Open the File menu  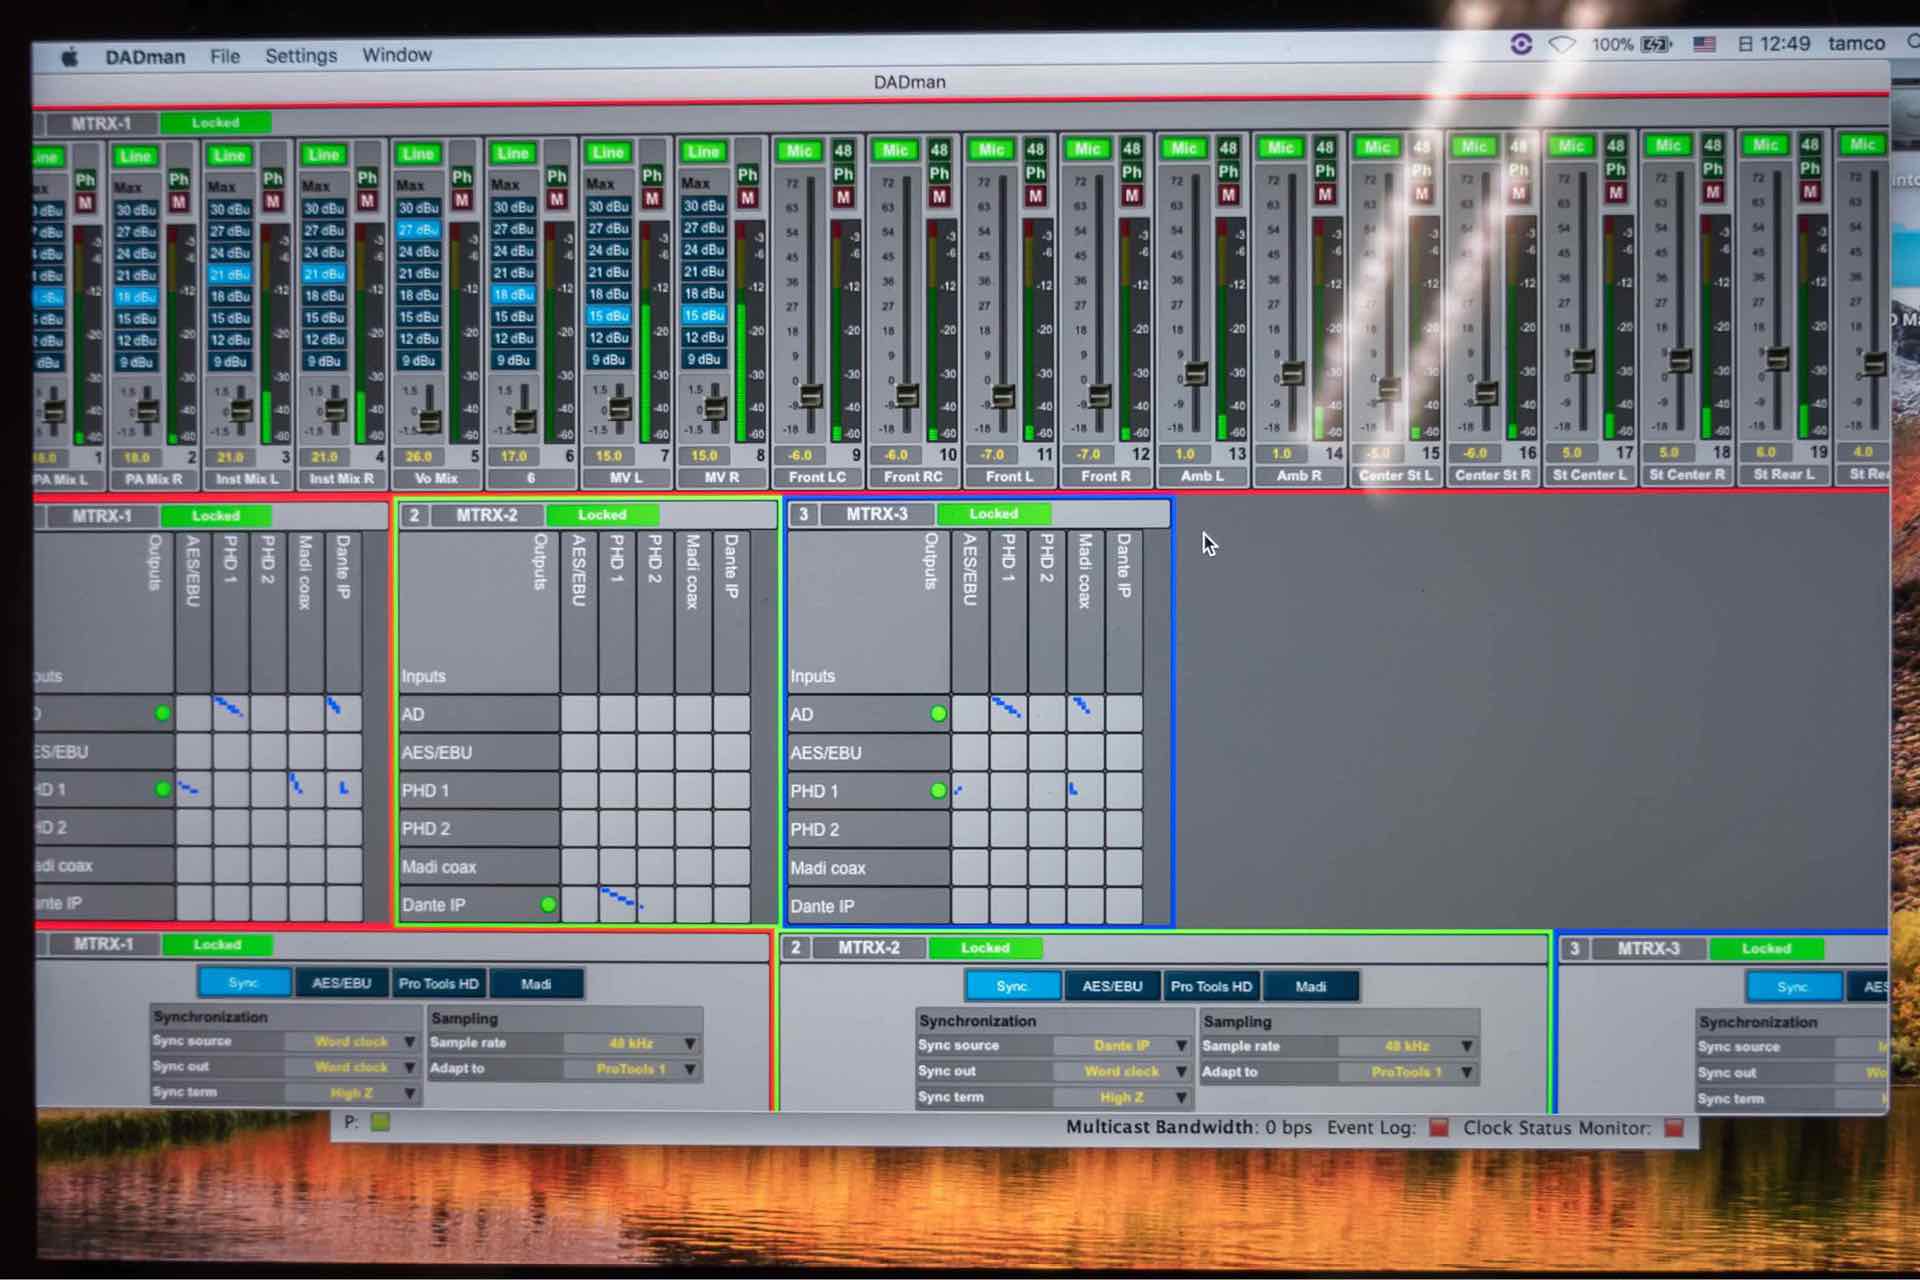pyautogui.click(x=225, y=56)
